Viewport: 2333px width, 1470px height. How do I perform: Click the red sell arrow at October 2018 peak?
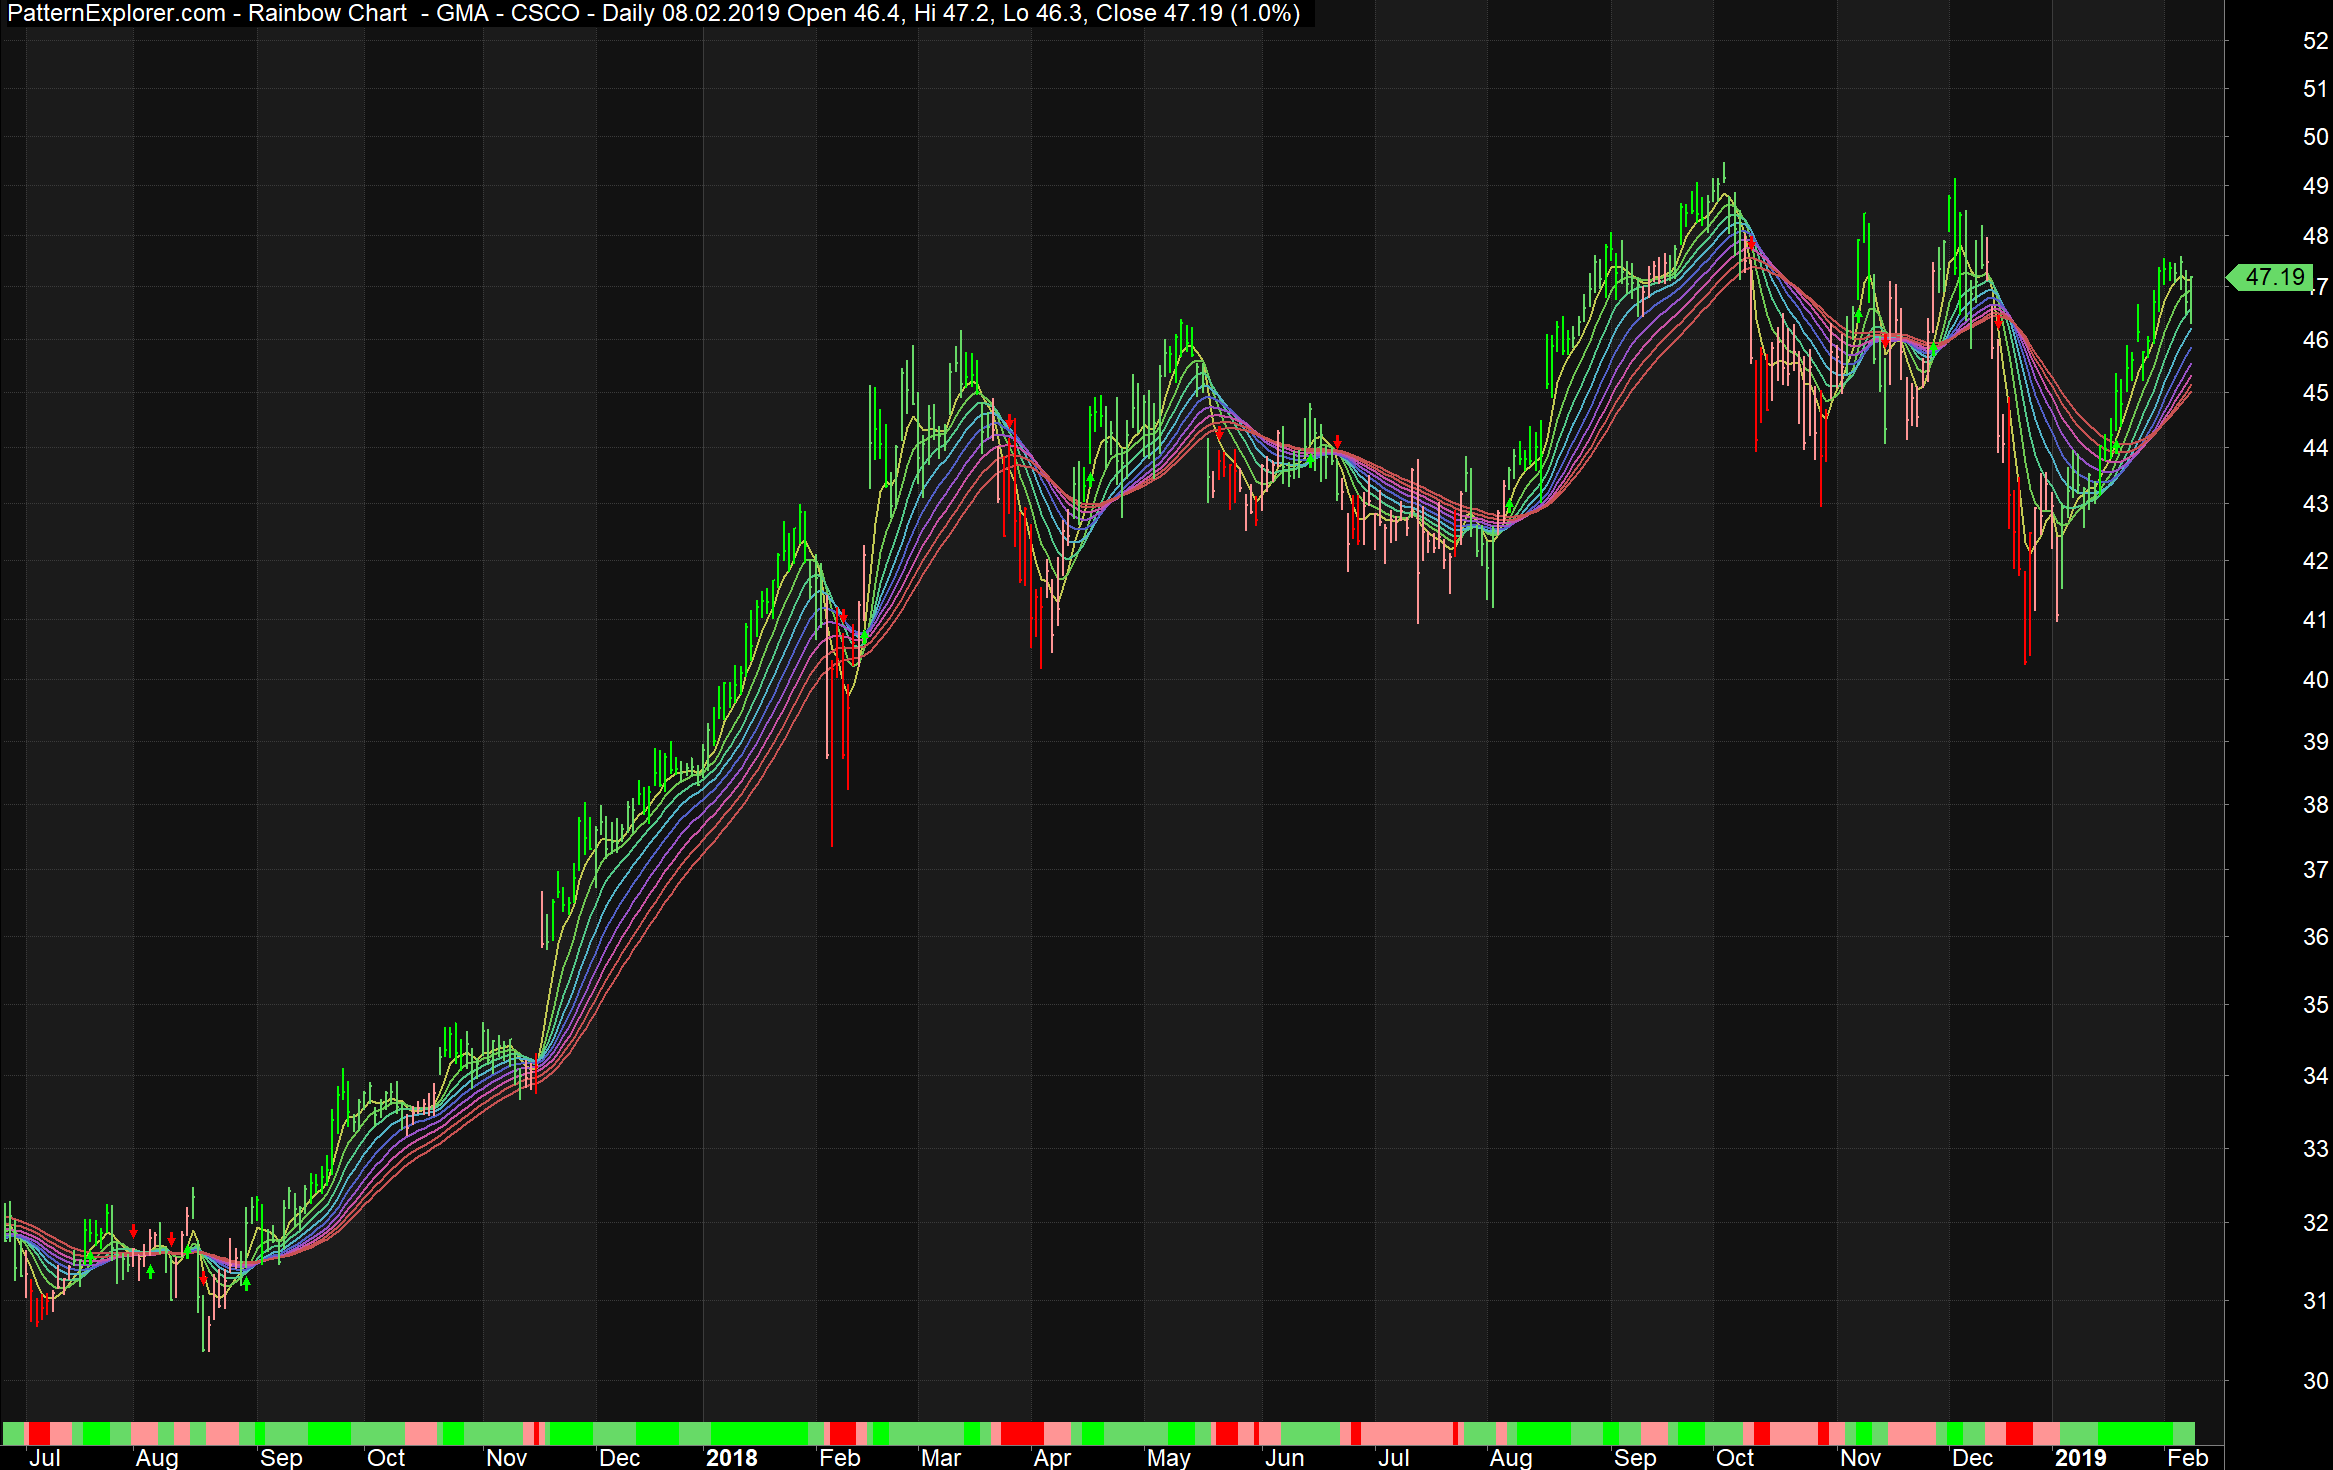(x=1750, y=243)
